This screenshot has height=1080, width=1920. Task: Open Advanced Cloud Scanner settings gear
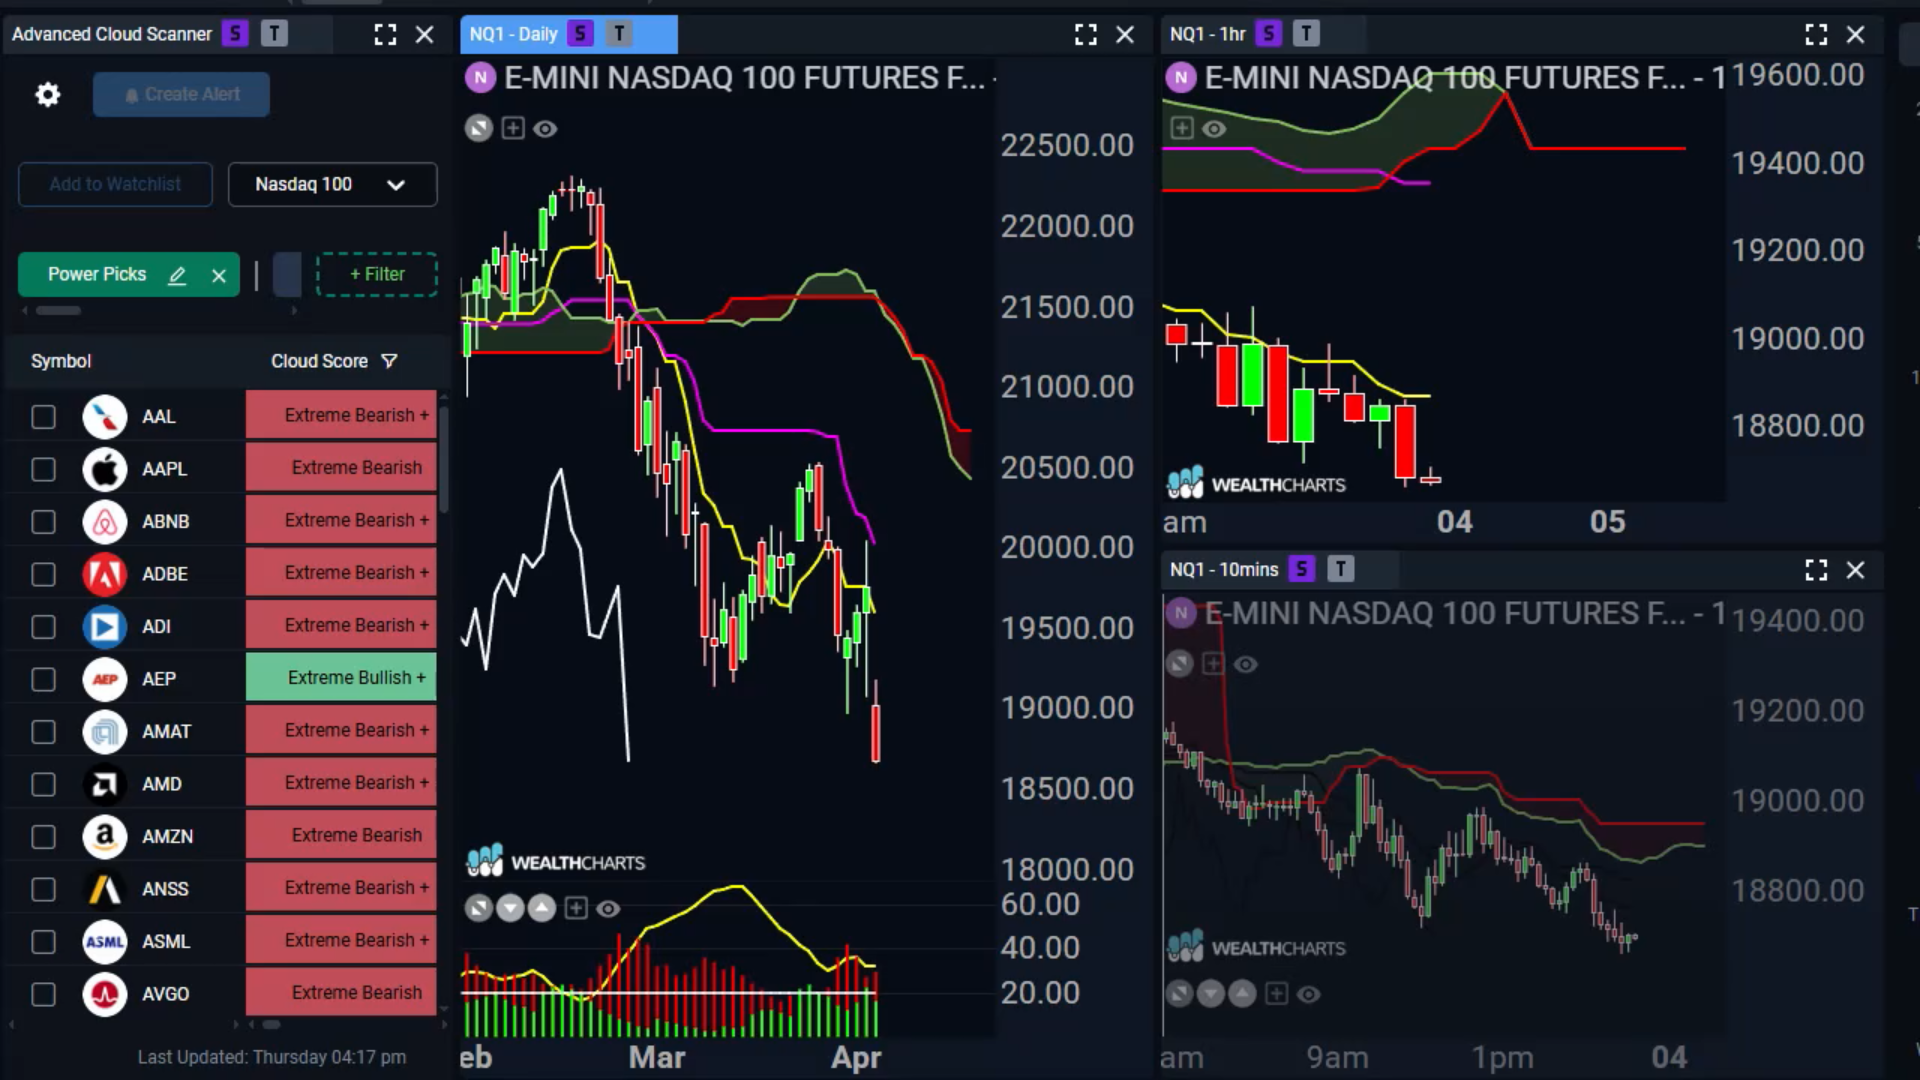click(x=48, y=95)
